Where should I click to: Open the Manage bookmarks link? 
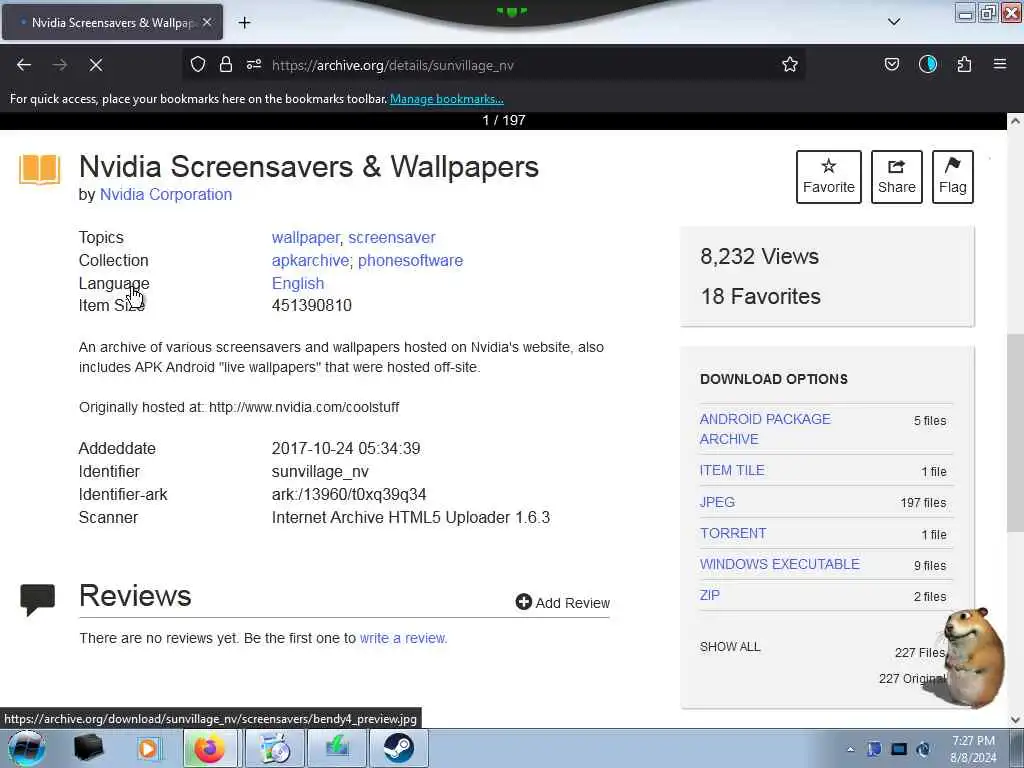[x=447, y=99]
